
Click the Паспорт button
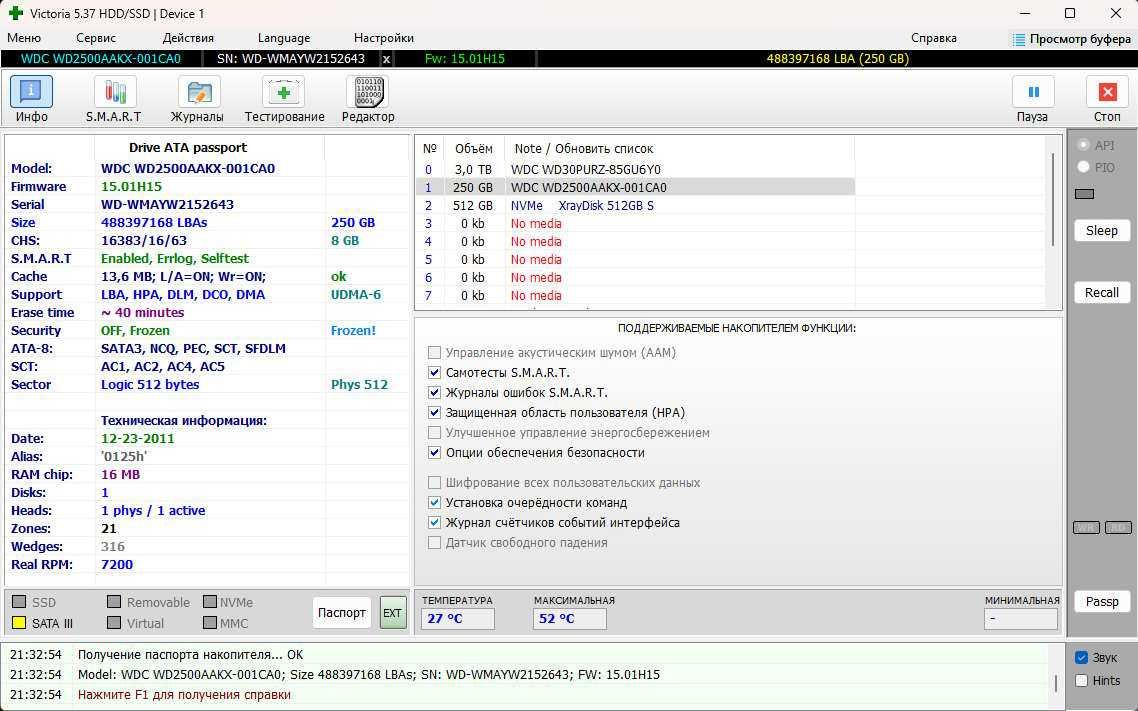pyautogui.click(x=342, y=613)
